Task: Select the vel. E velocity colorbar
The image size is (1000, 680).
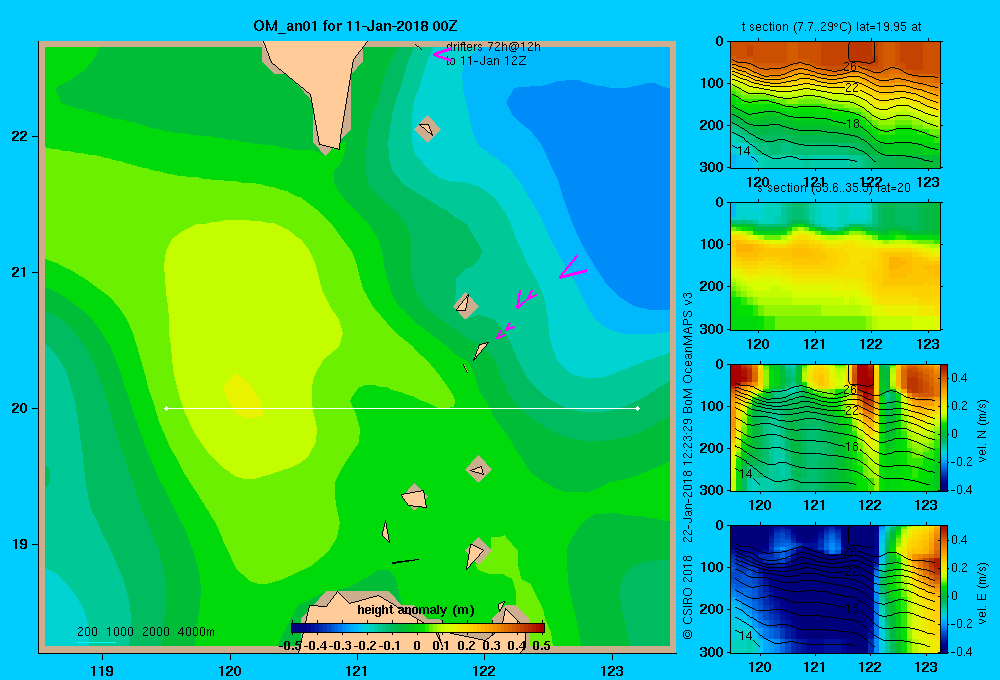Action: (x=945, y=589)
